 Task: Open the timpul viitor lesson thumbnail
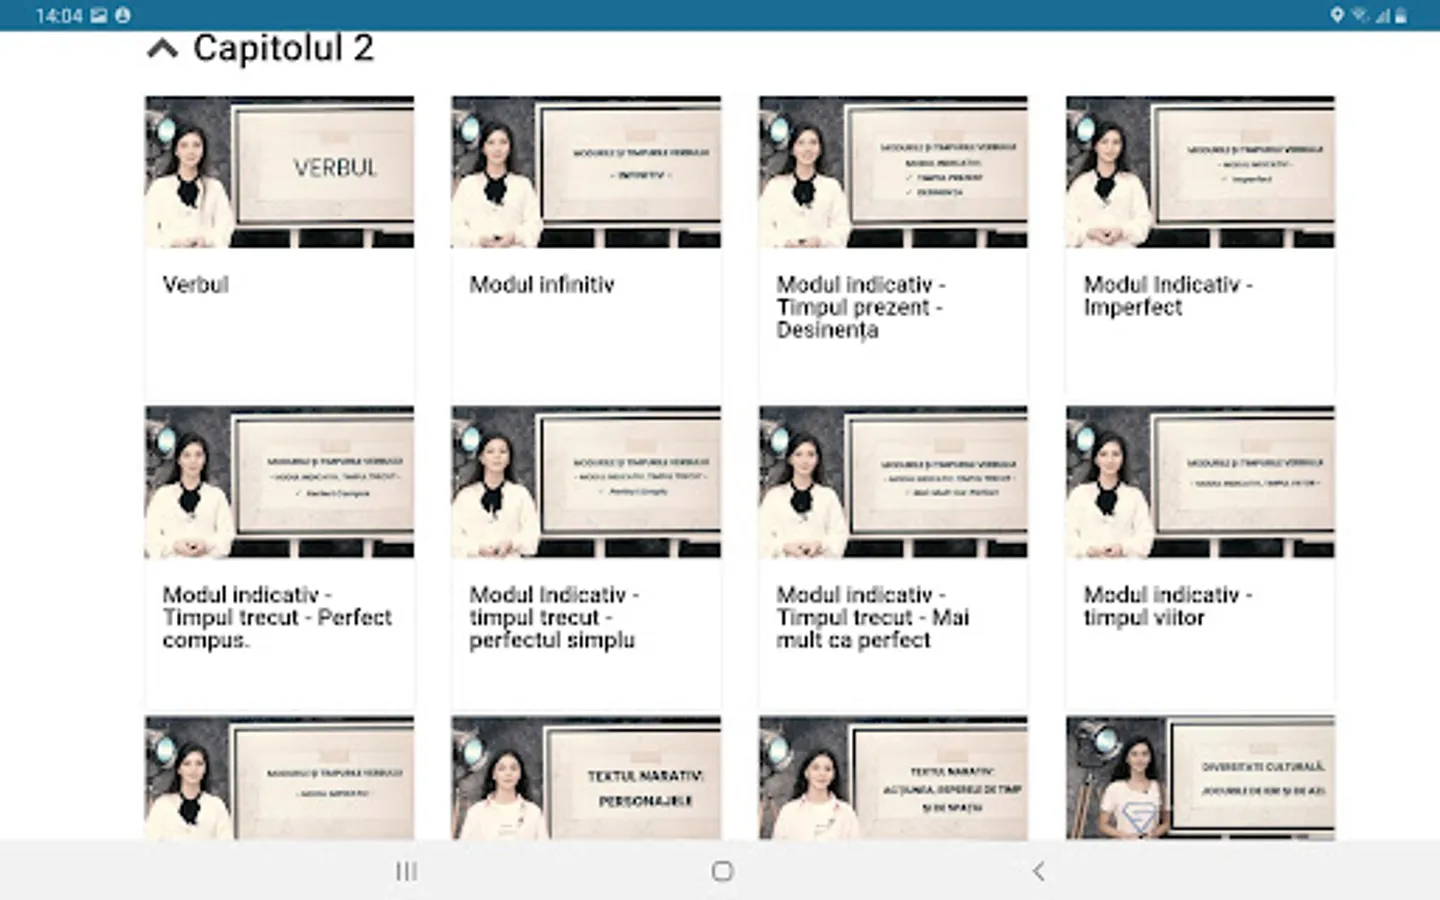(x=1200, y=482)
